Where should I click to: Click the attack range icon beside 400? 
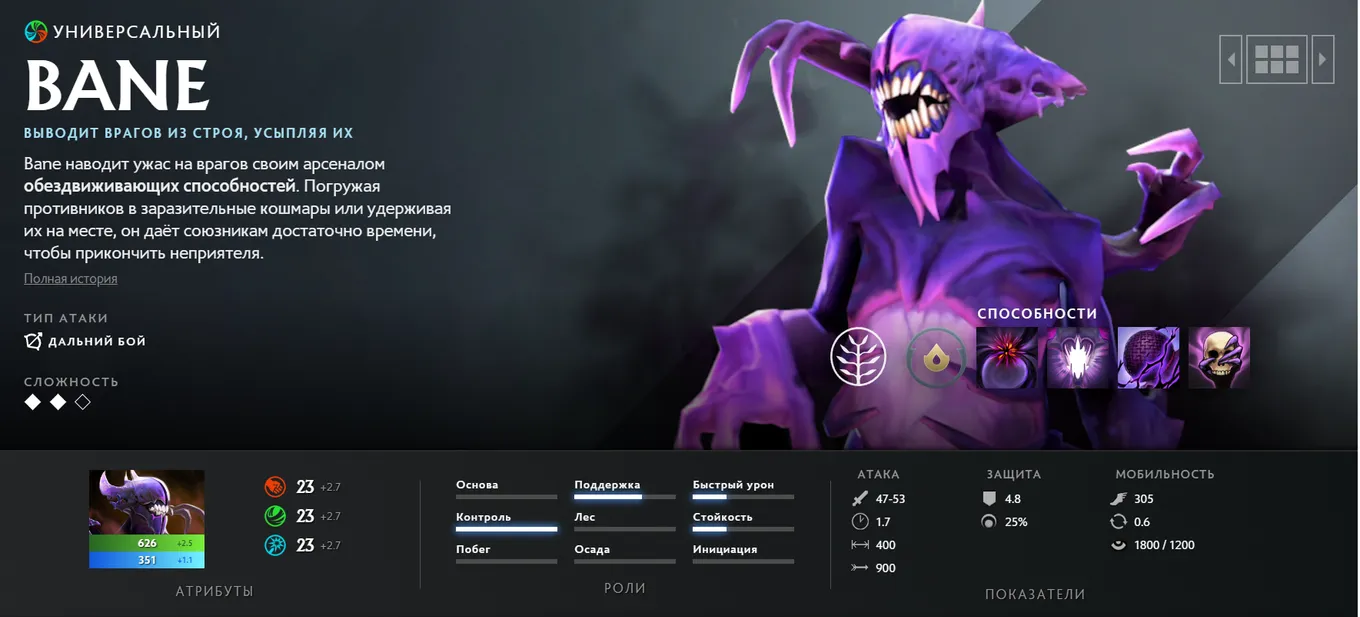pos(860,545)
